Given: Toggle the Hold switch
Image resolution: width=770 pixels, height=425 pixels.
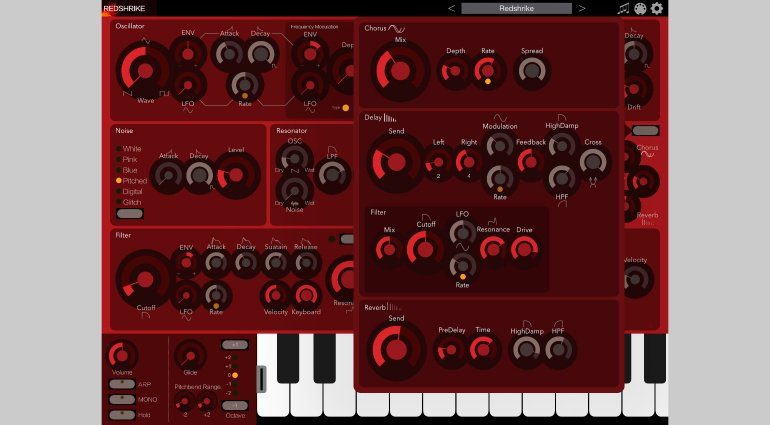Looking at the screenshot, I should pyautogui.click(x=122, y=414).
